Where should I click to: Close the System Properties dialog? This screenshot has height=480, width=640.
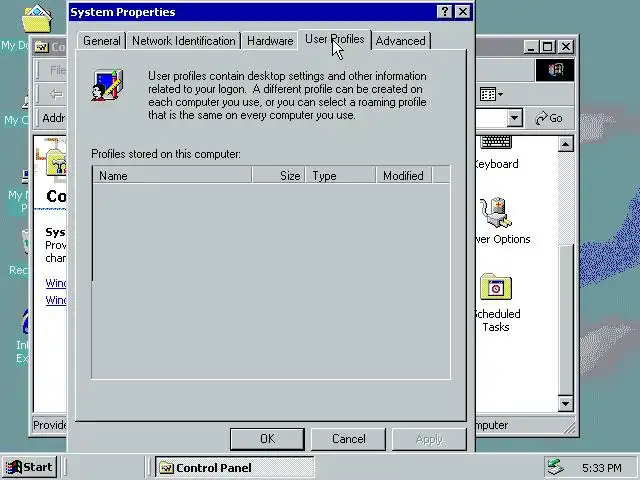point(462,12)
